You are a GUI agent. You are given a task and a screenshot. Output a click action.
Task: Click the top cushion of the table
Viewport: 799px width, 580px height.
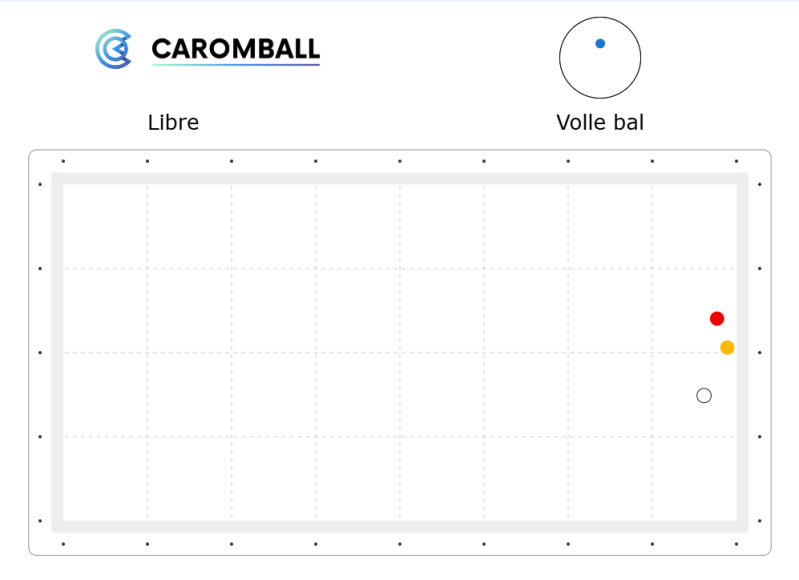(400, 178)
